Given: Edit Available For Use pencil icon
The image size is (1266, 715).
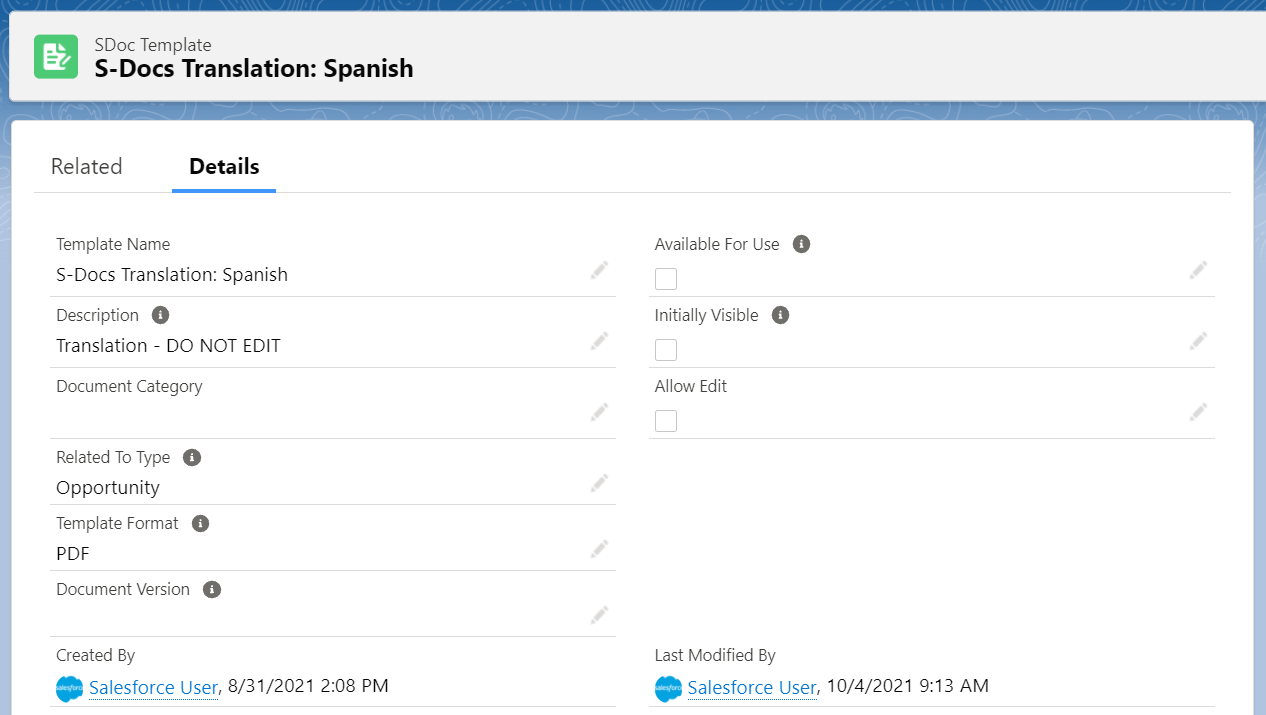Looking at the screenshot, I should (x=1198, y=270).
